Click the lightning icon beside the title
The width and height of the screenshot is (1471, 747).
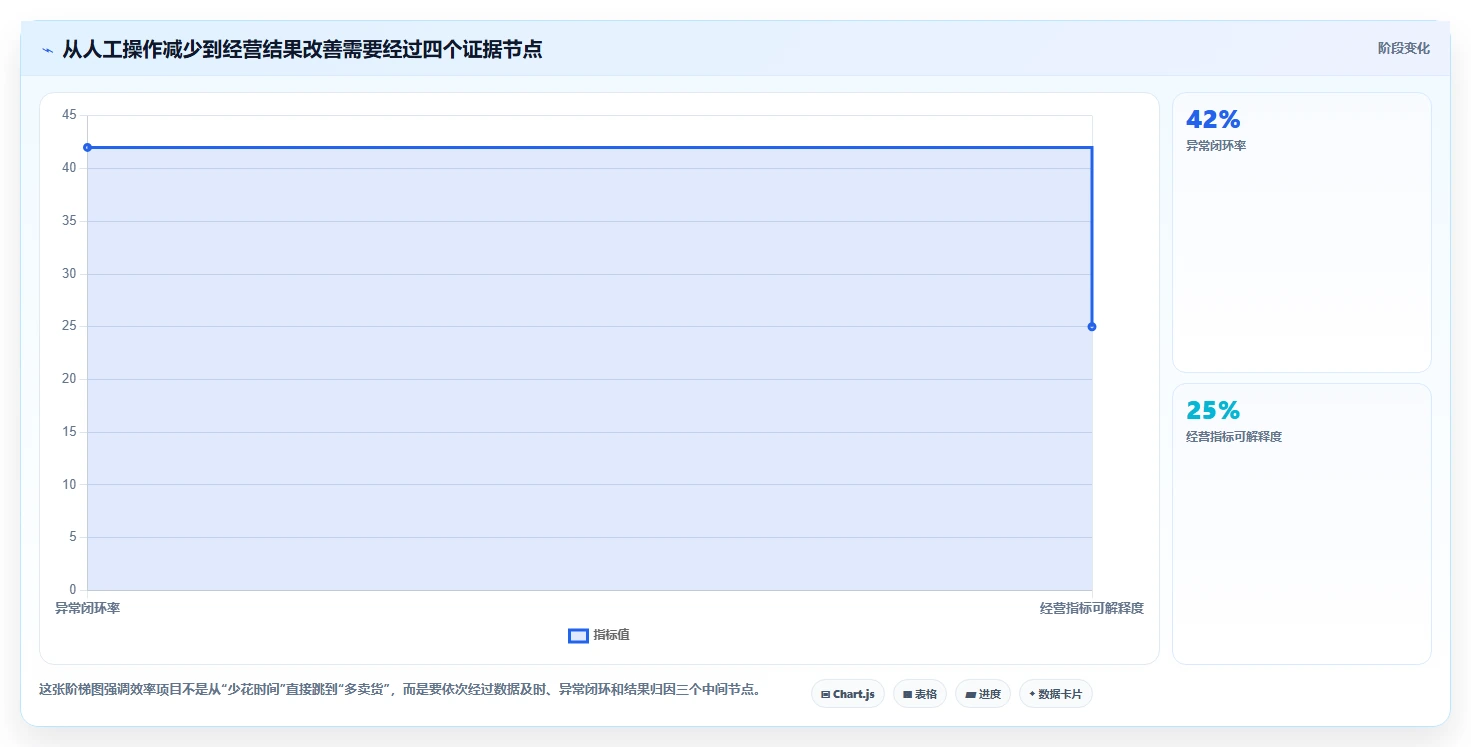point(47,49)
